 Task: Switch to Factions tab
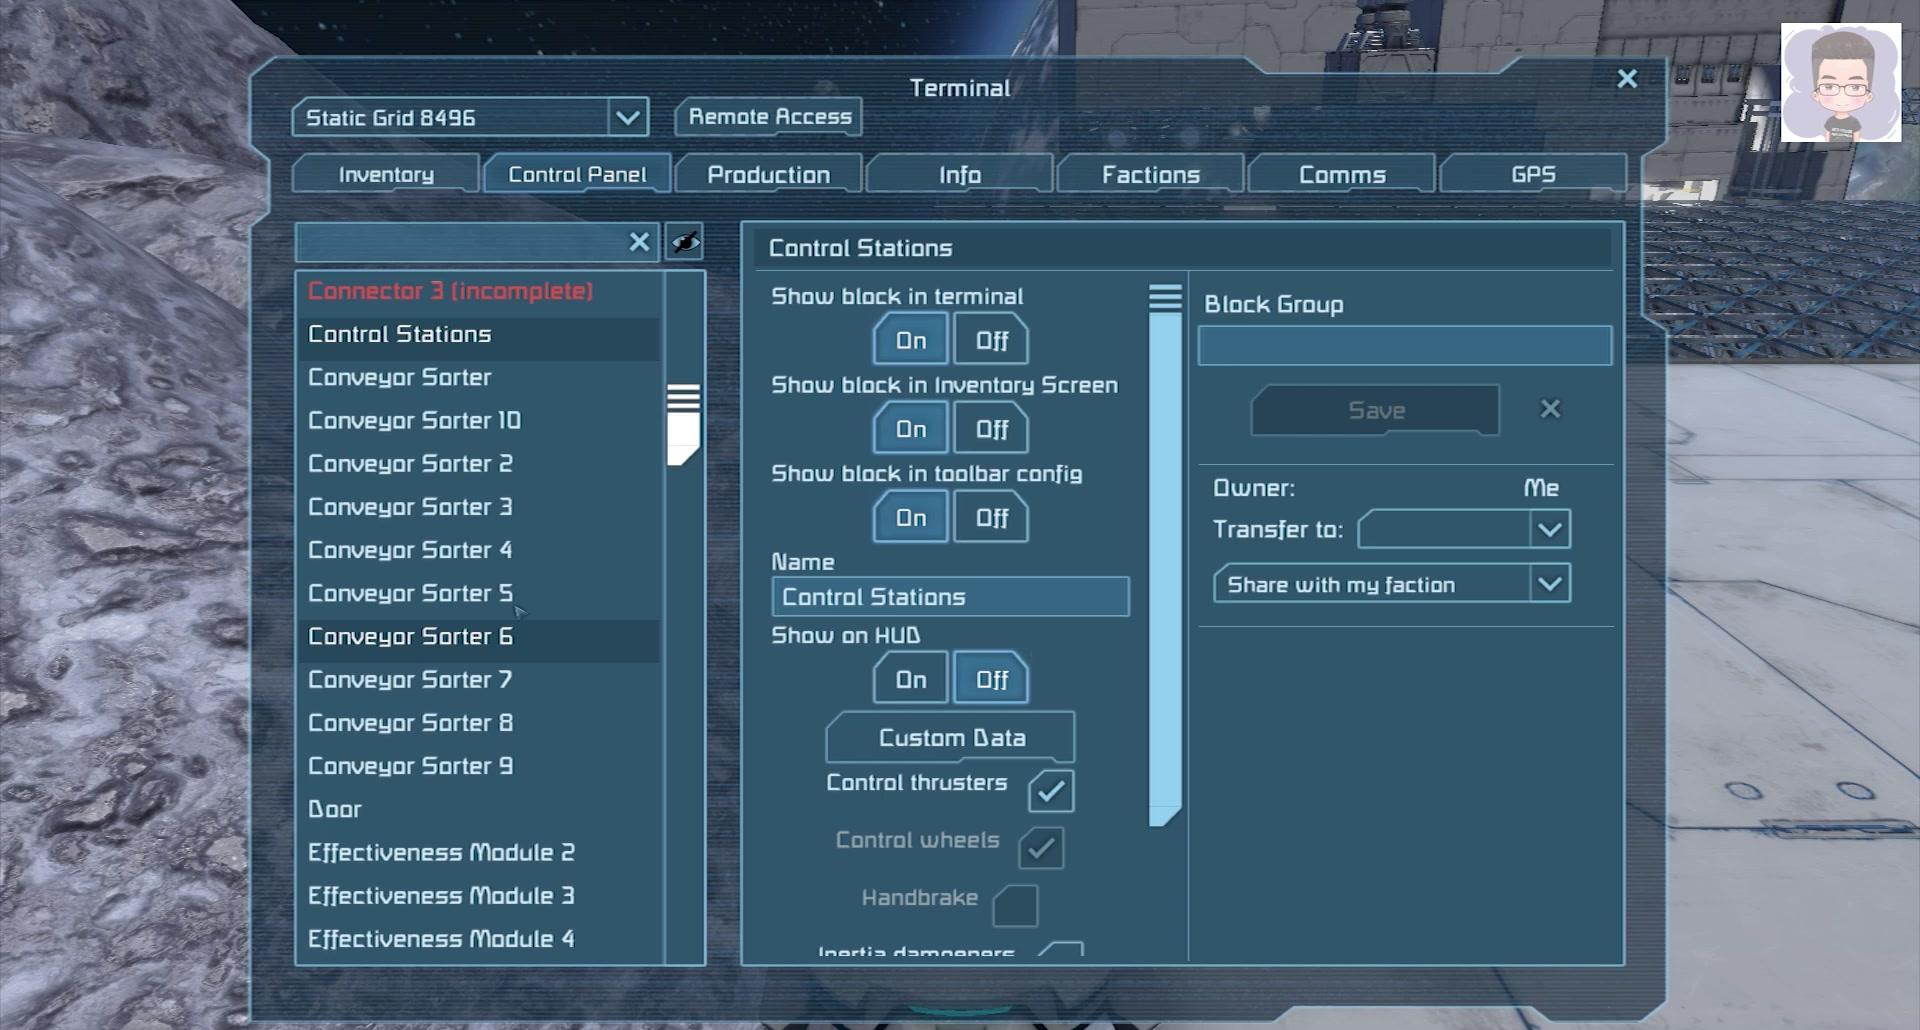1150,174
